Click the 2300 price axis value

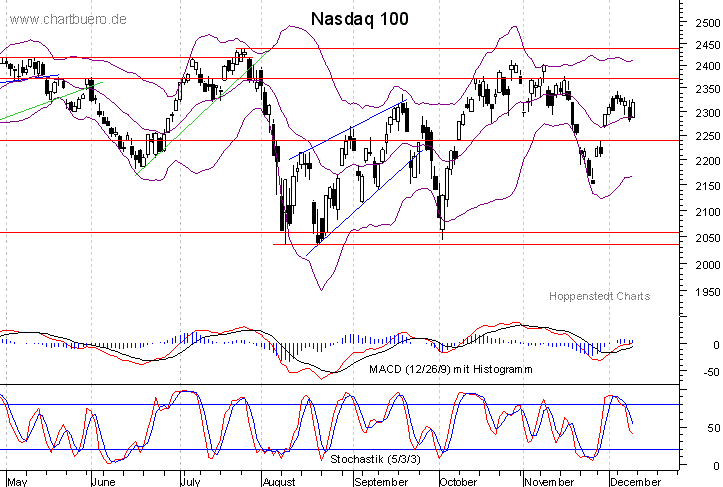(707, 113)
